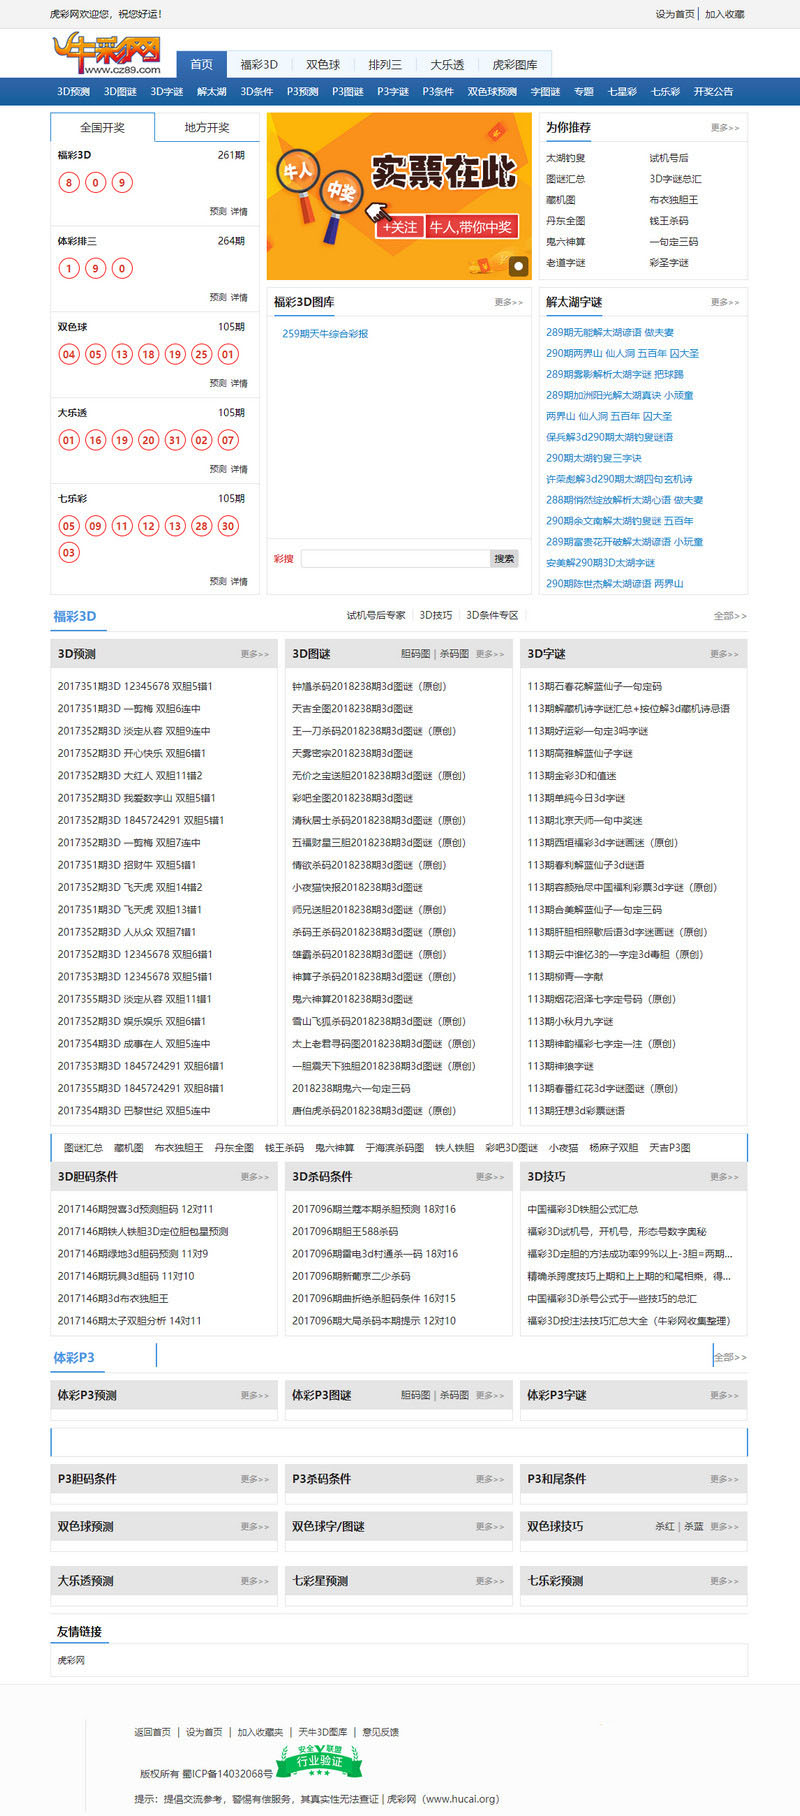The height and width of the screenshot is (1816, 800).
Task: Click number ball 31 in 大乐透 results
Action: pos(175,440)
